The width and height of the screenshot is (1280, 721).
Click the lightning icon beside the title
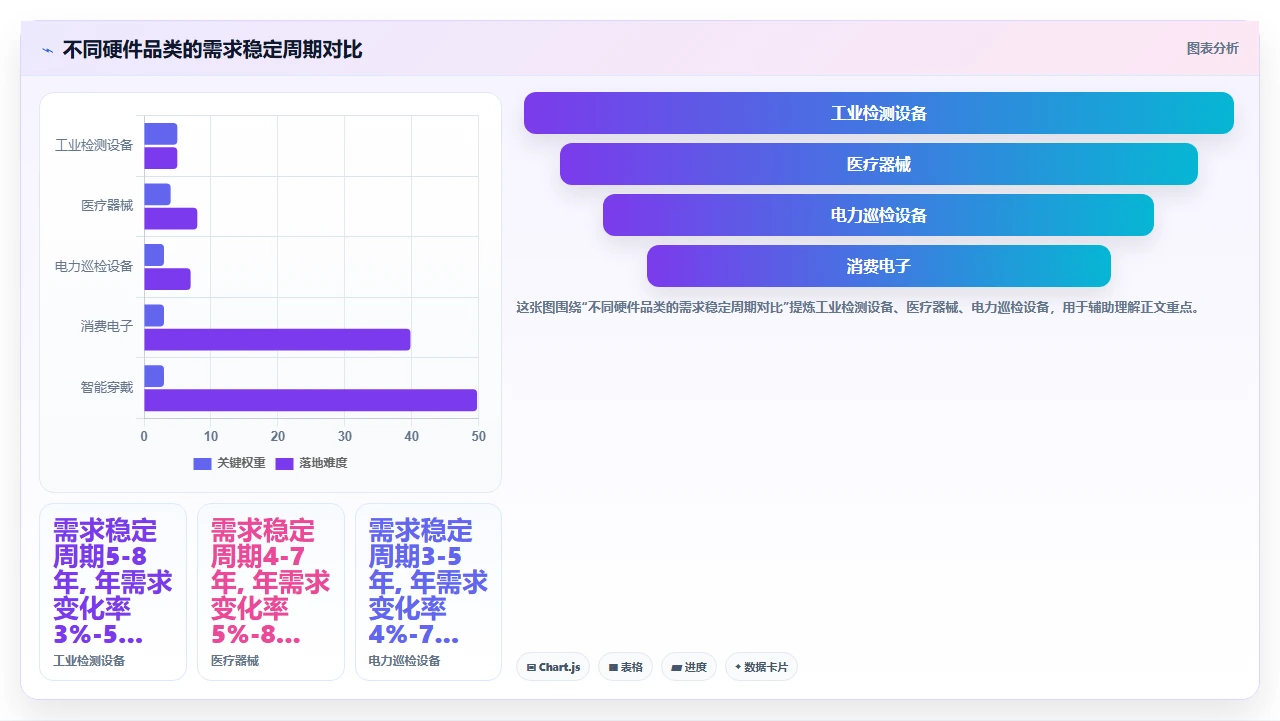pyautogui.click(x=47, y=50)
